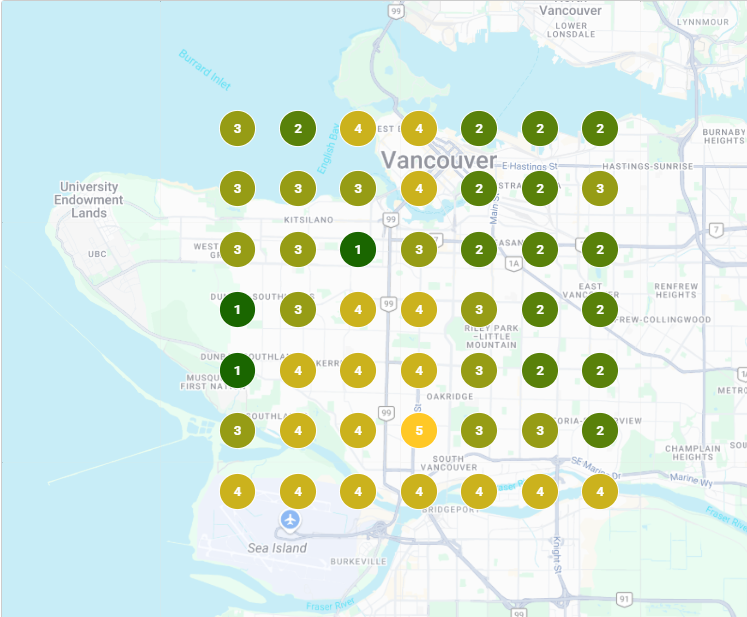Click the LOWER LONSDALE label

(571, 30)
